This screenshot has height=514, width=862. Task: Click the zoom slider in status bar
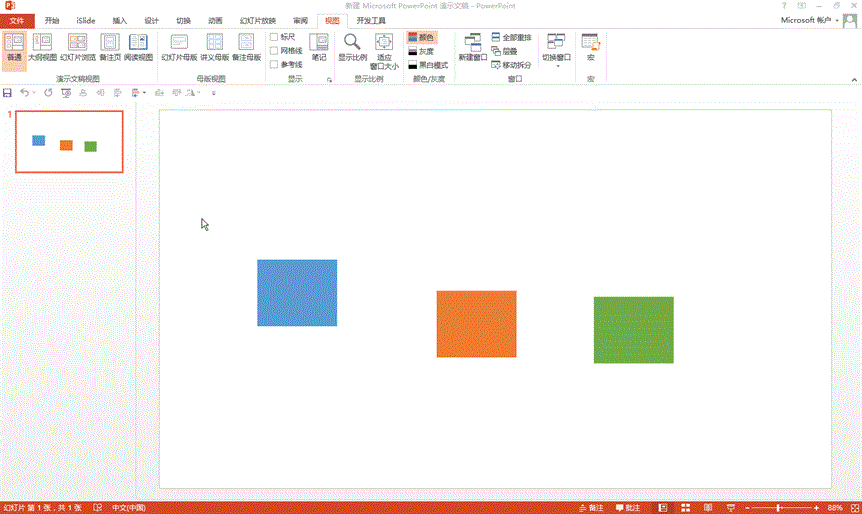[x=778, y=508]
